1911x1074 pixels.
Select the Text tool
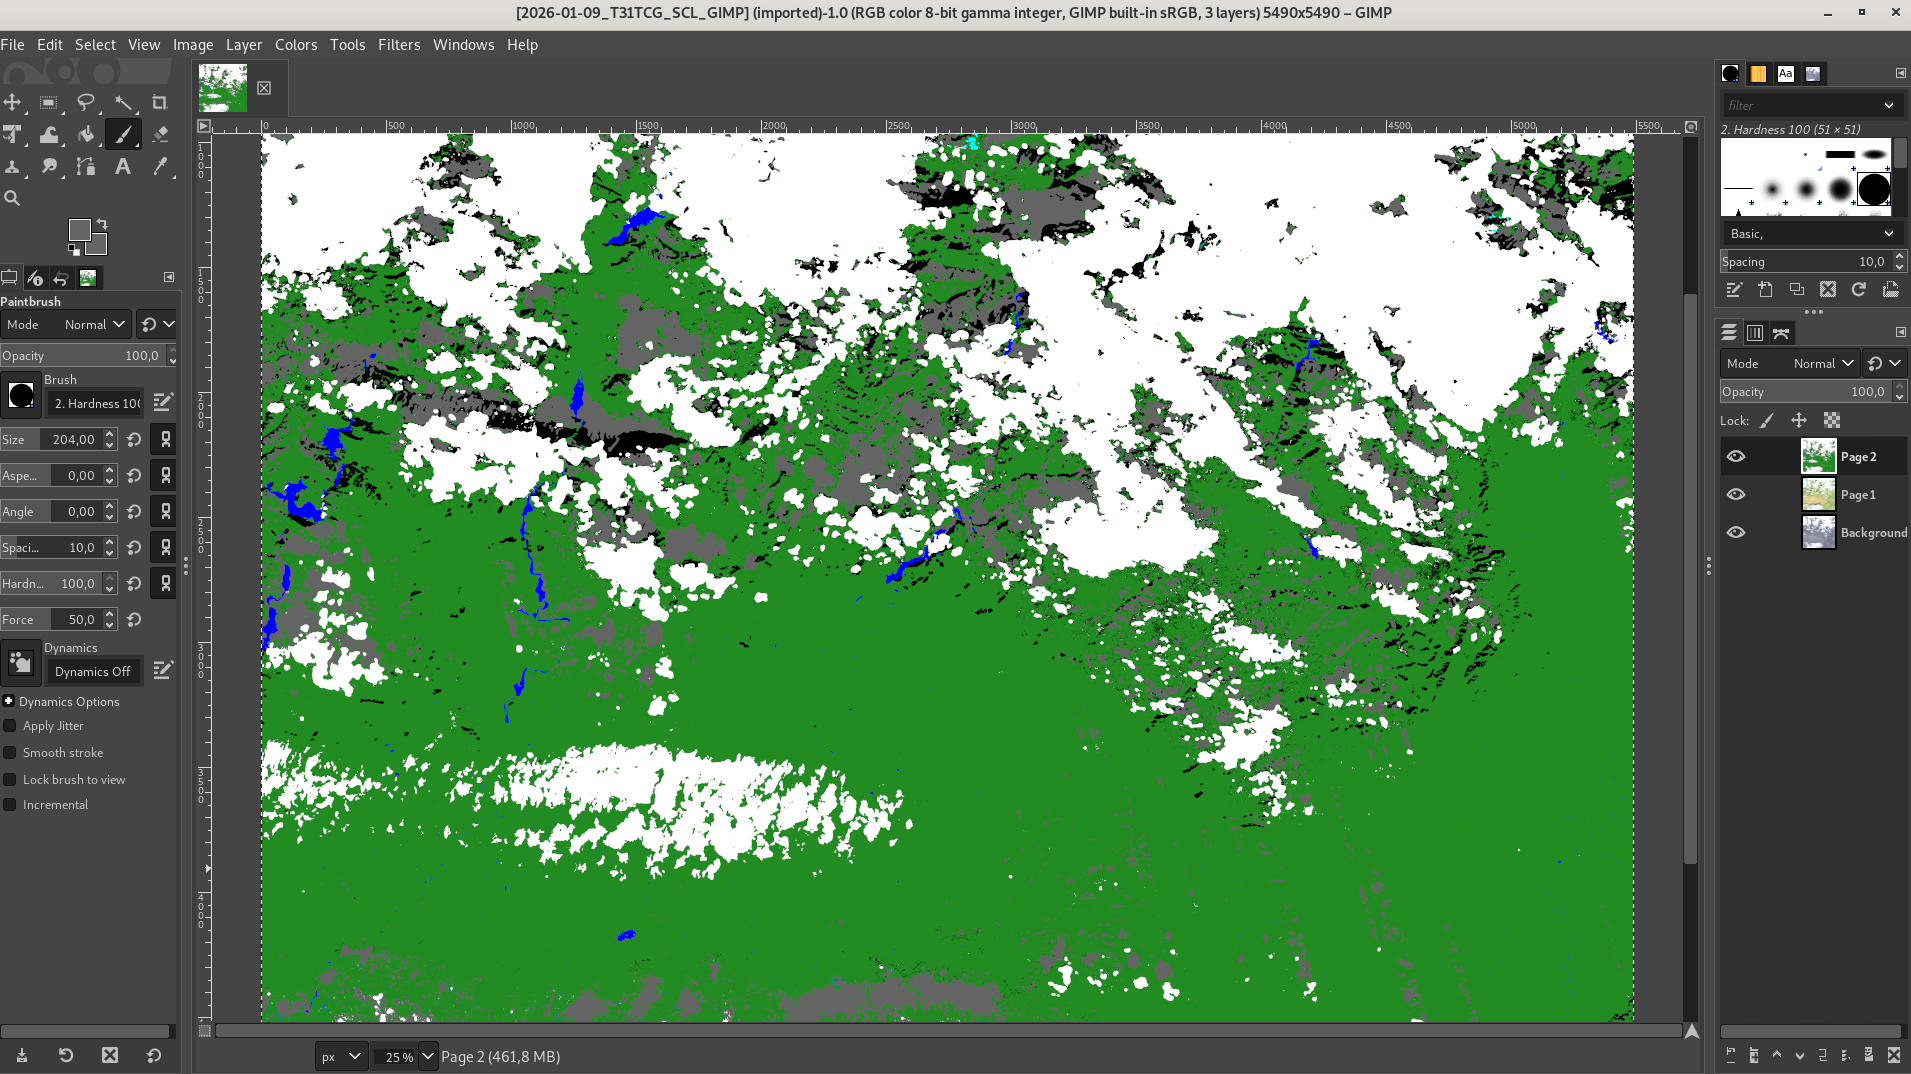point(123,166)
